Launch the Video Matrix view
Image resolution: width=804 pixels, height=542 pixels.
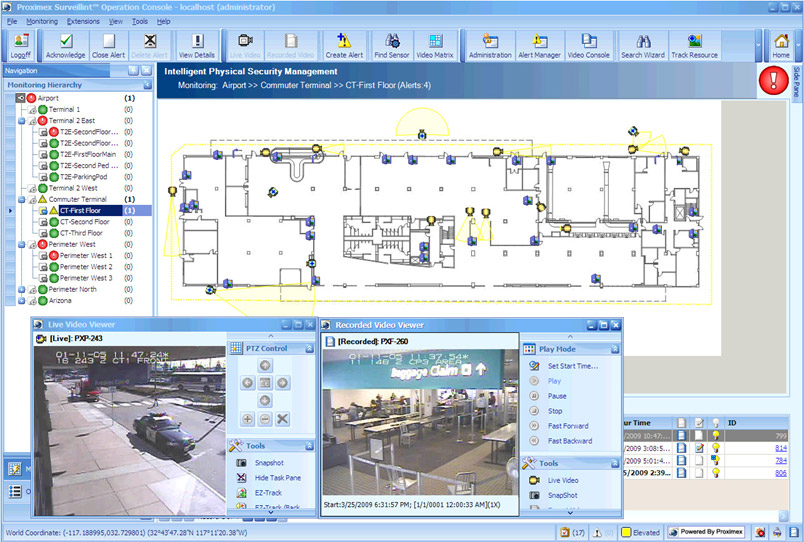[435, 46]
